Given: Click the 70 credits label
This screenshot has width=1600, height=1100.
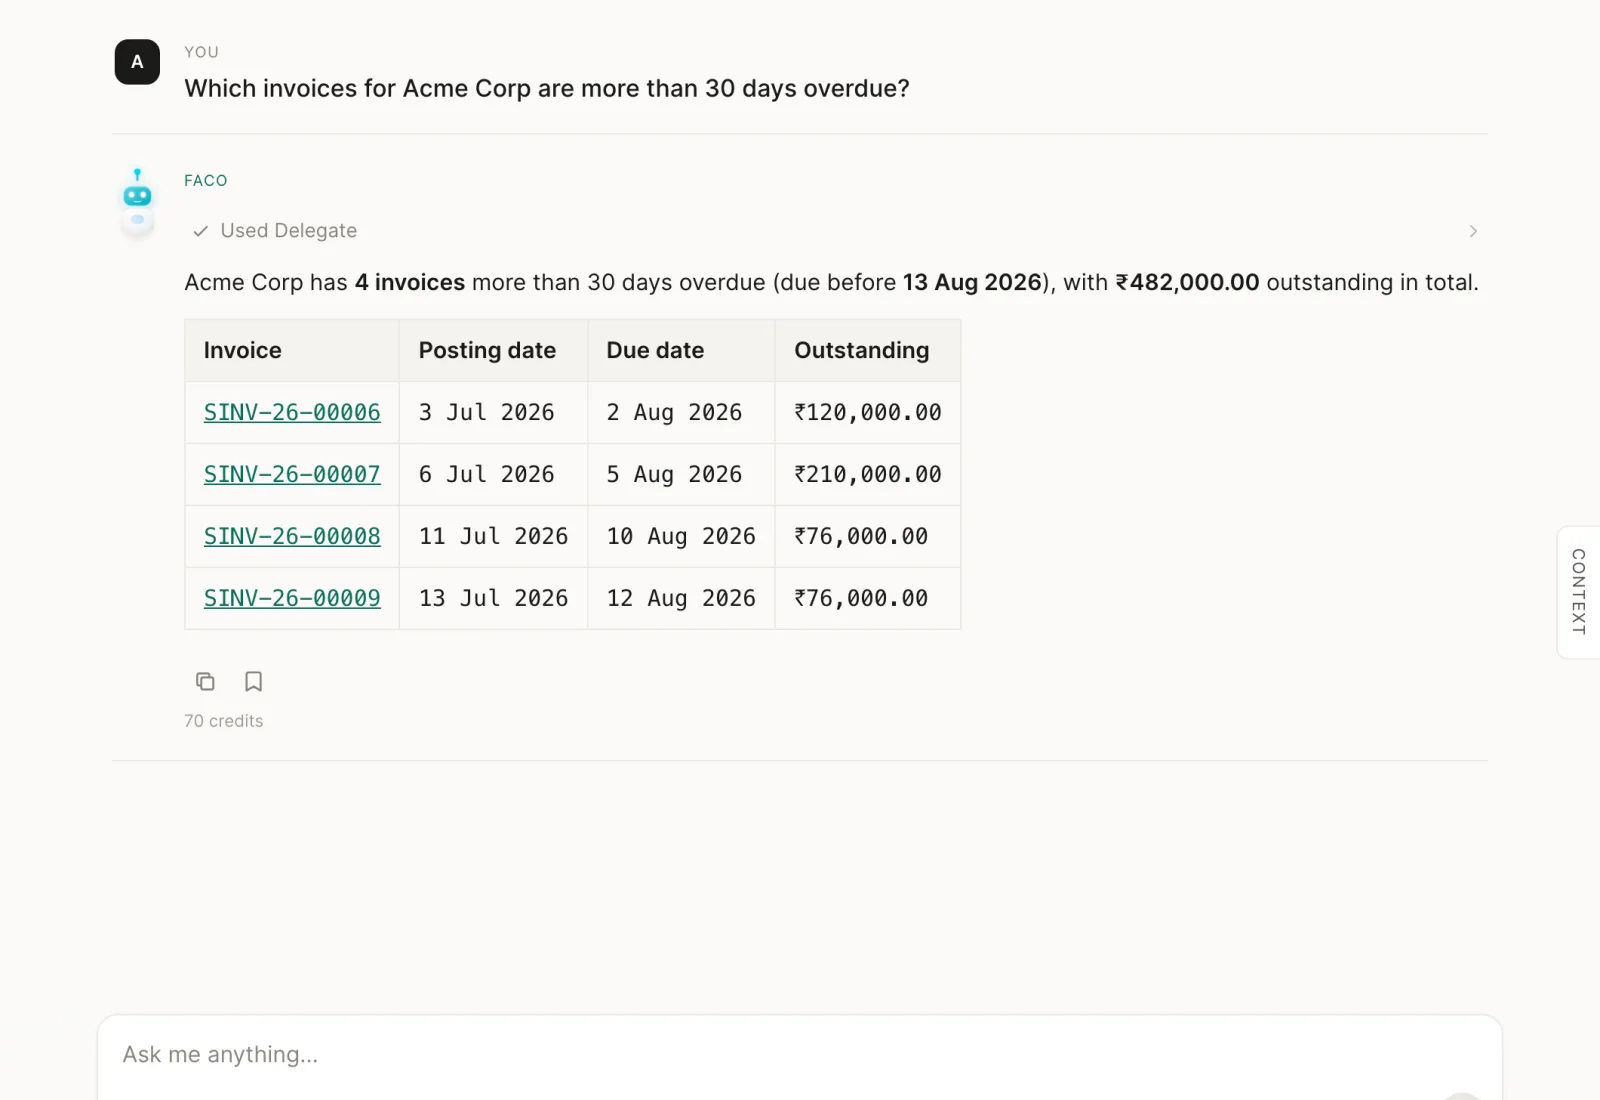Looking at the screenshot, I should (x=224, y=721).
